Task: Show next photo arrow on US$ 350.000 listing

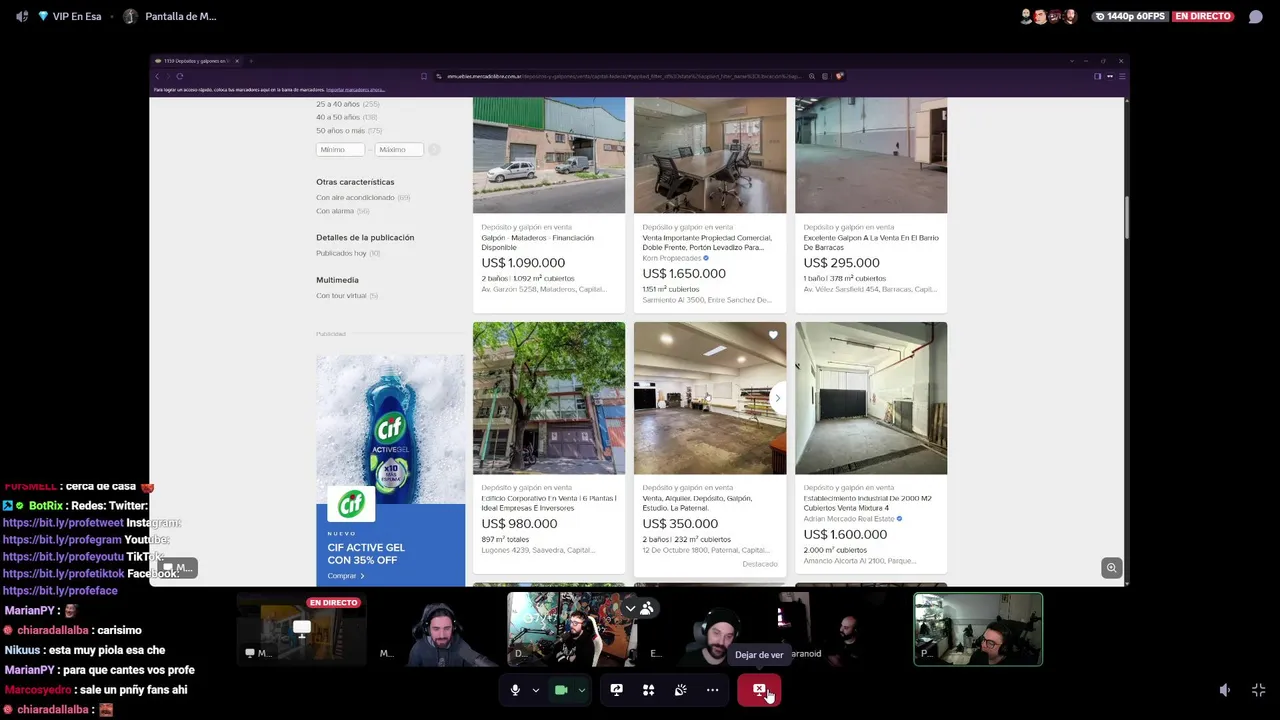Action: pyautogui.click(x=777, y=398)
